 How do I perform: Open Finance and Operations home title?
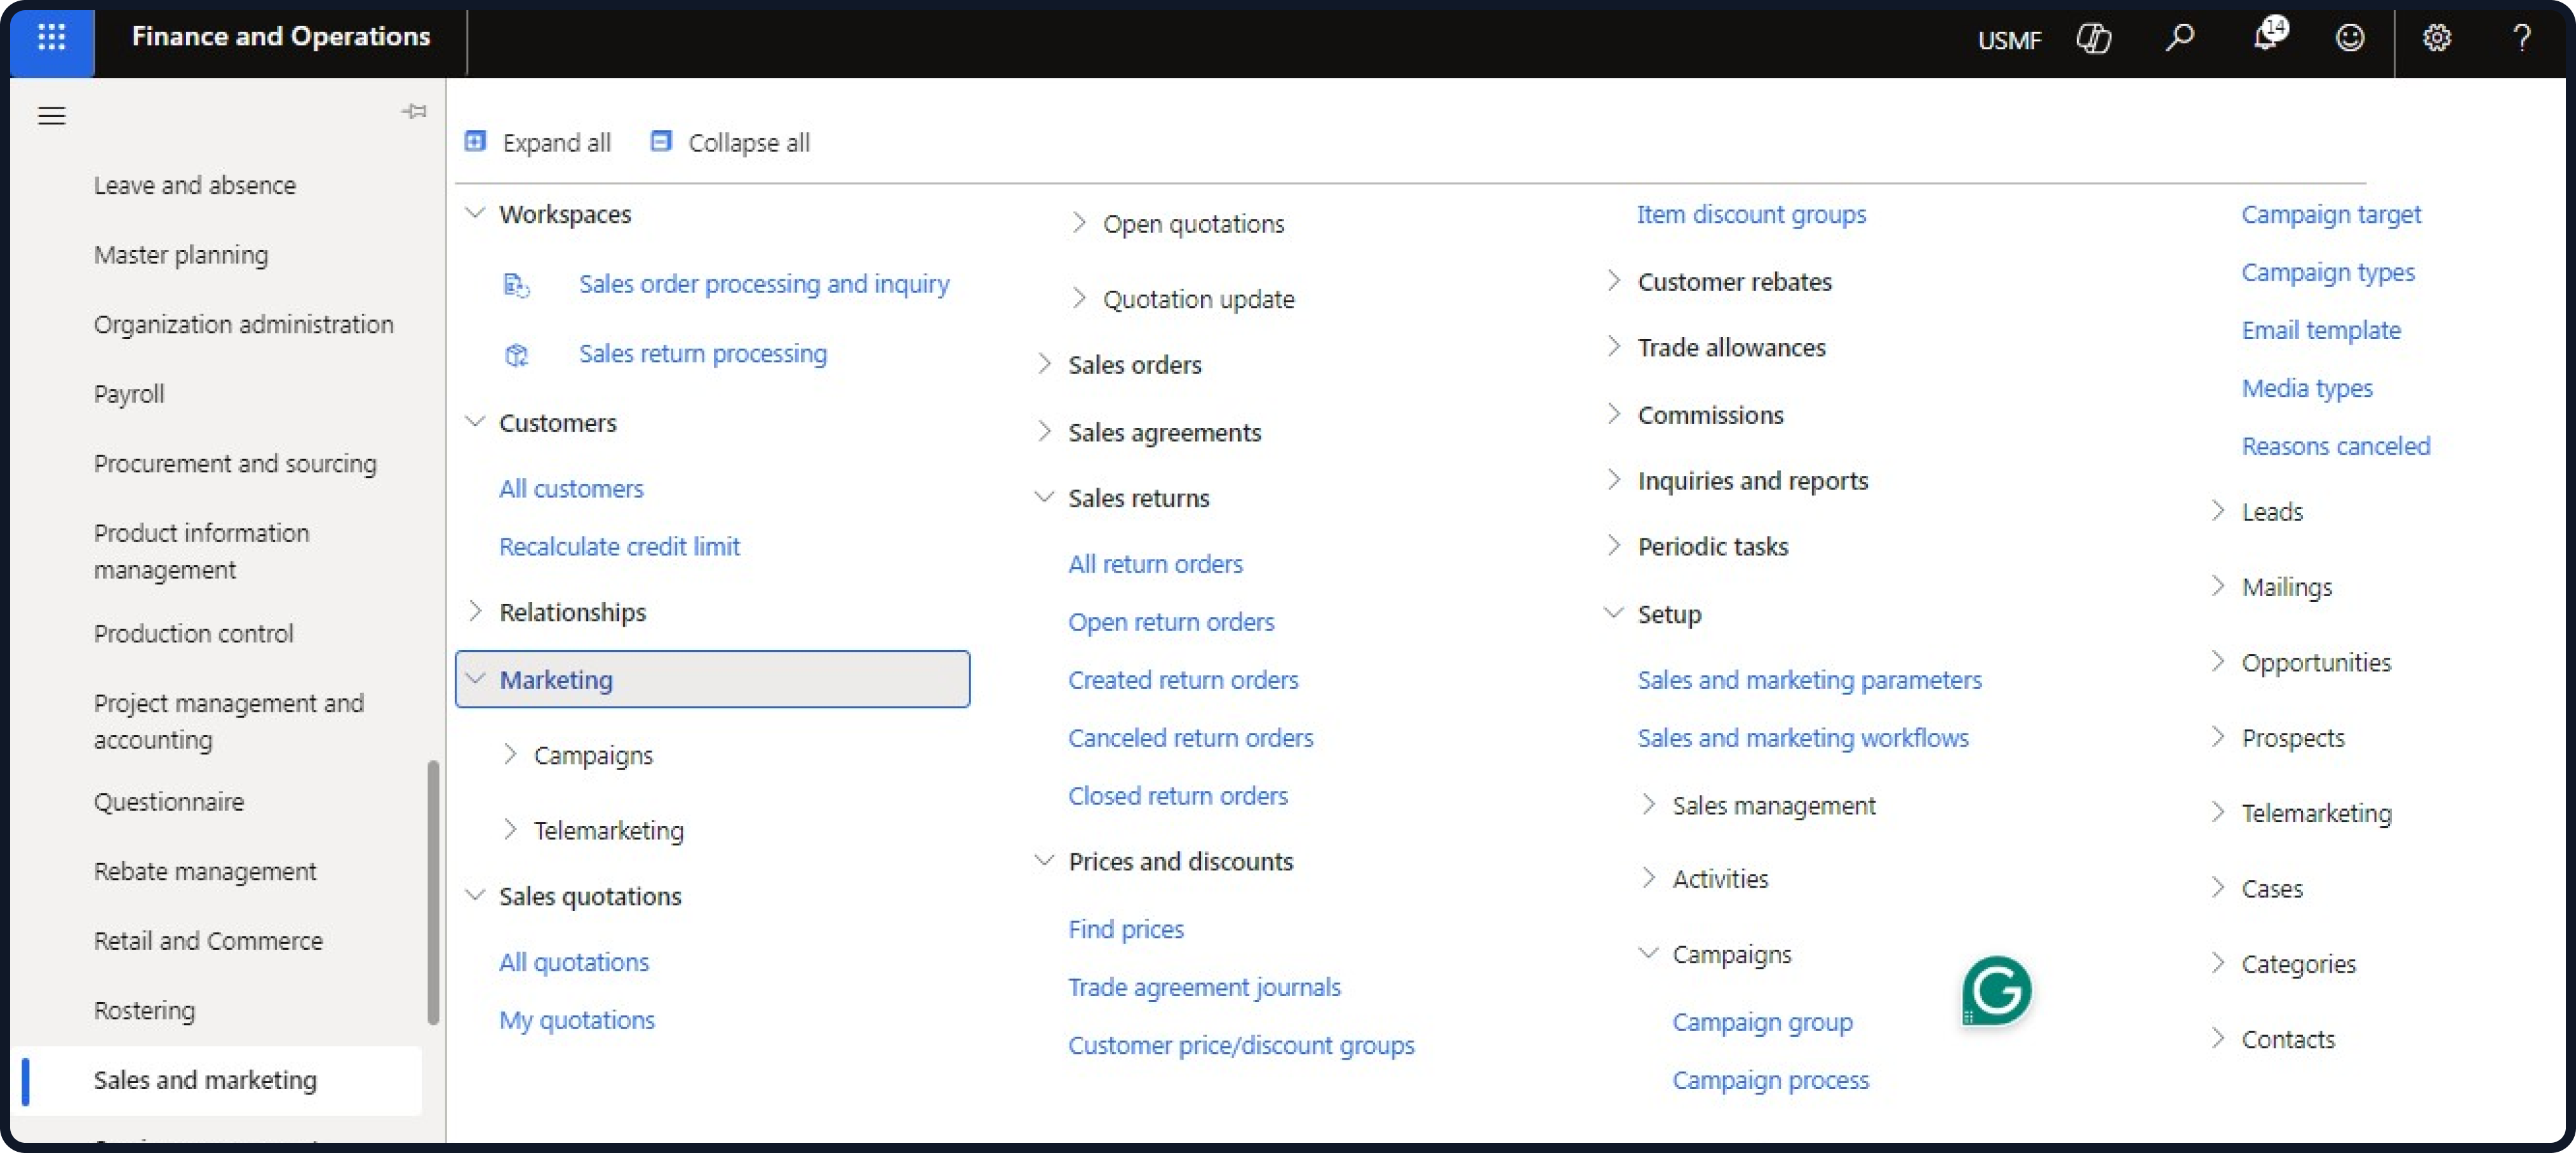[281, 37]
